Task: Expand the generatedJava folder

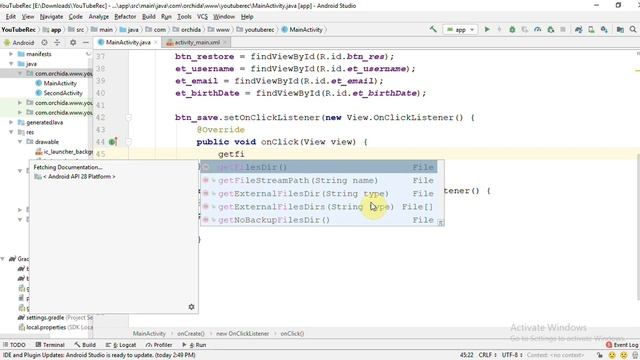Action: click(11, 122)
